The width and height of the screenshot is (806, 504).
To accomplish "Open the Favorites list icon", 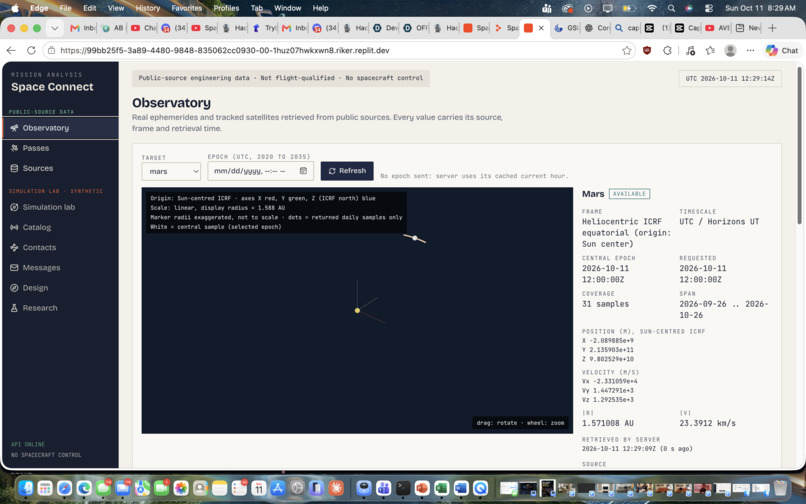I will click(710, 50).
